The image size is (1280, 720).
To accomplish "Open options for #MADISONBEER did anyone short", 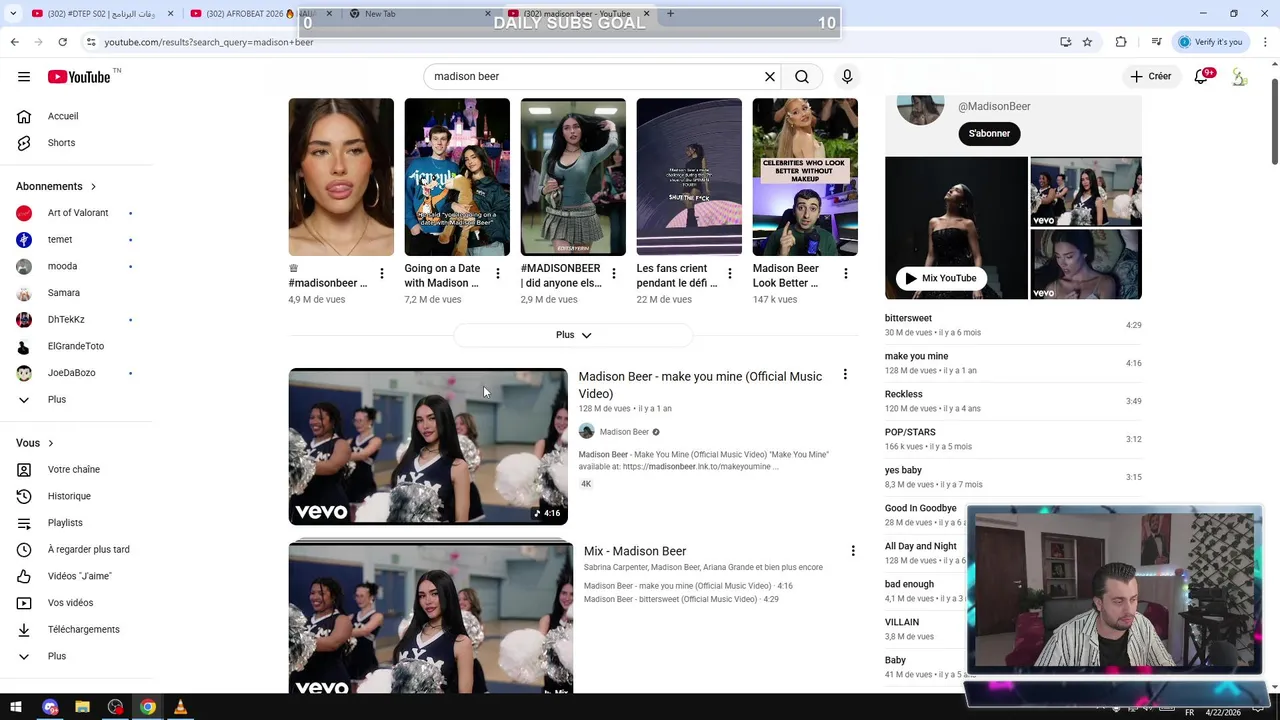I will pyautogui.click(x=613, y=274).
